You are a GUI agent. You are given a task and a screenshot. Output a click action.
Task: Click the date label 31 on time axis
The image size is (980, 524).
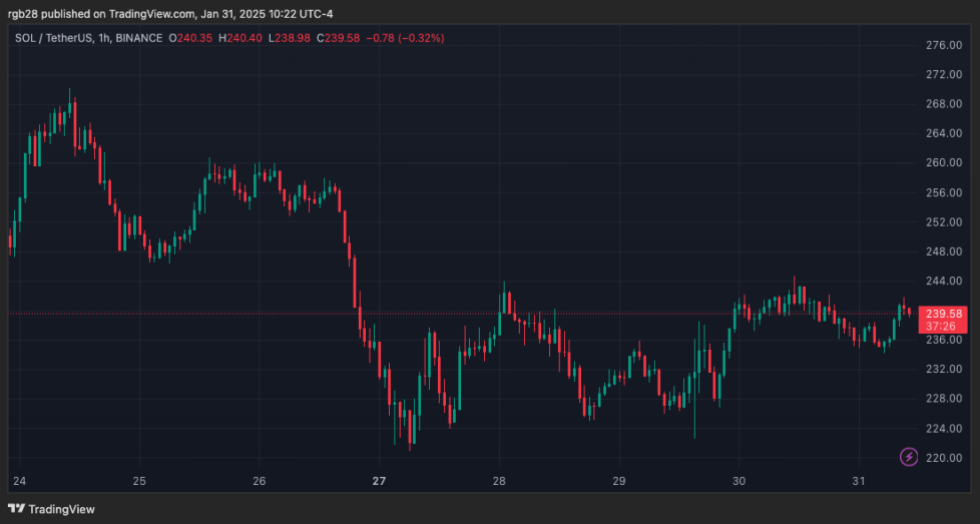pyautogui.click(x=858, y=481)
